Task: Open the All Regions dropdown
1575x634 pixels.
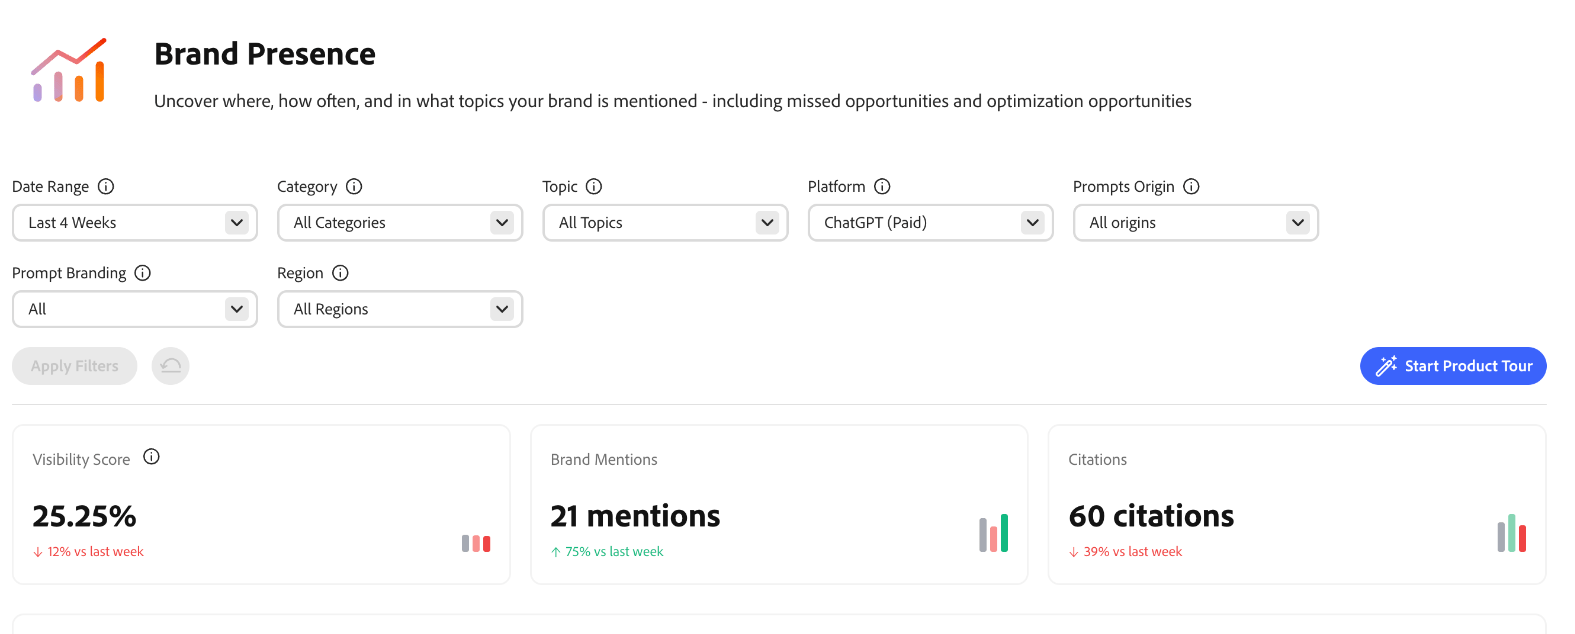Action: point(400,309)
